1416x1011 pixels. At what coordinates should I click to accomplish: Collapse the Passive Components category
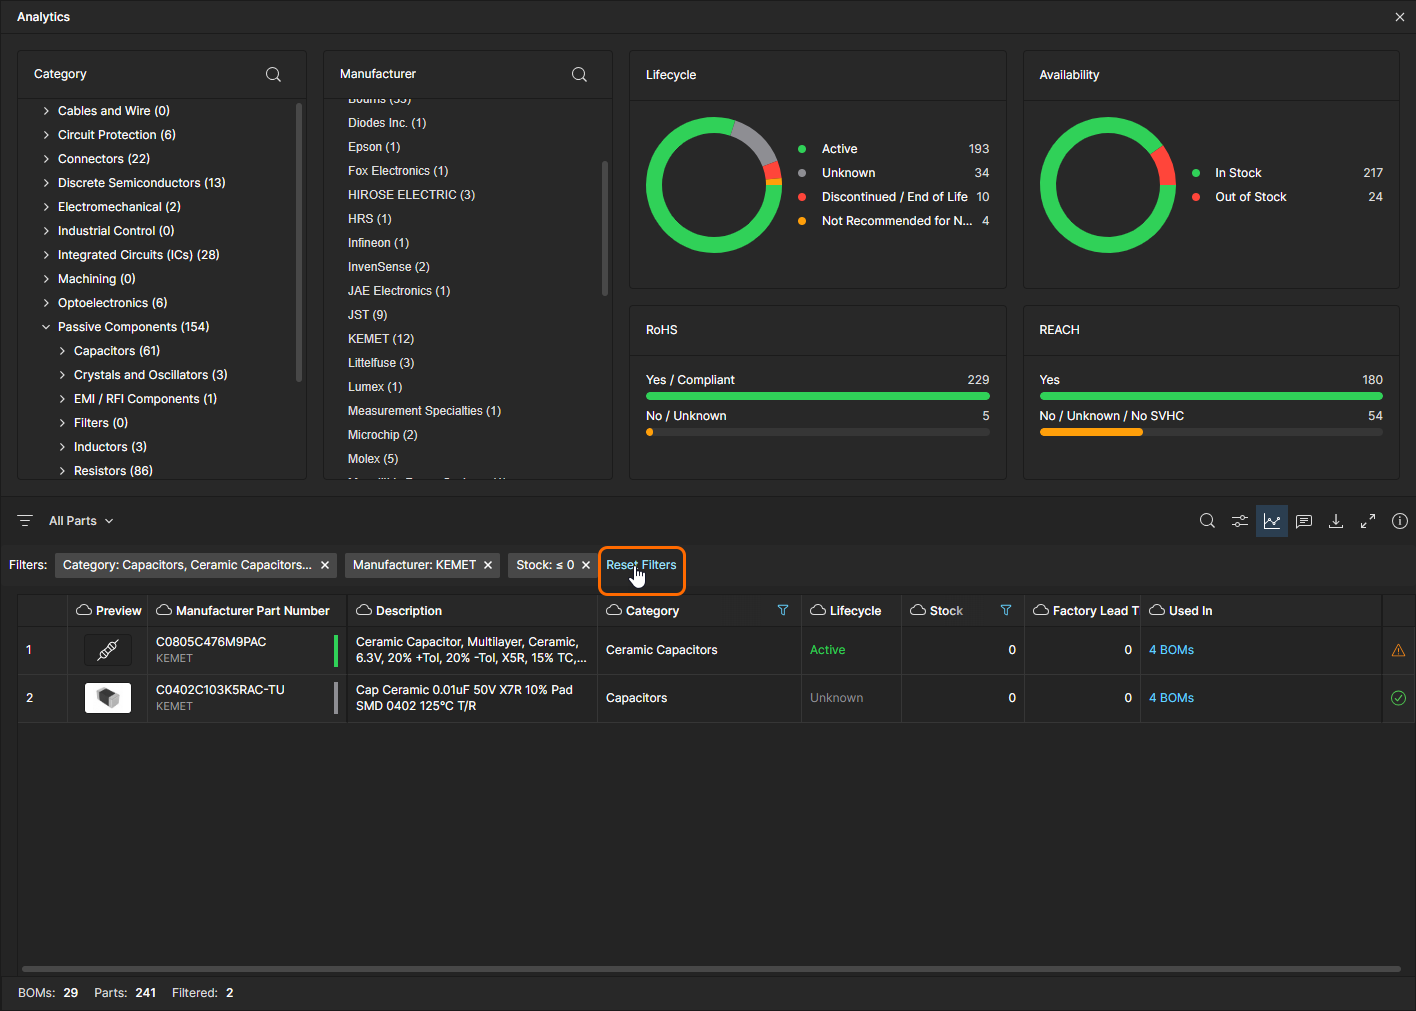[46, 327]
